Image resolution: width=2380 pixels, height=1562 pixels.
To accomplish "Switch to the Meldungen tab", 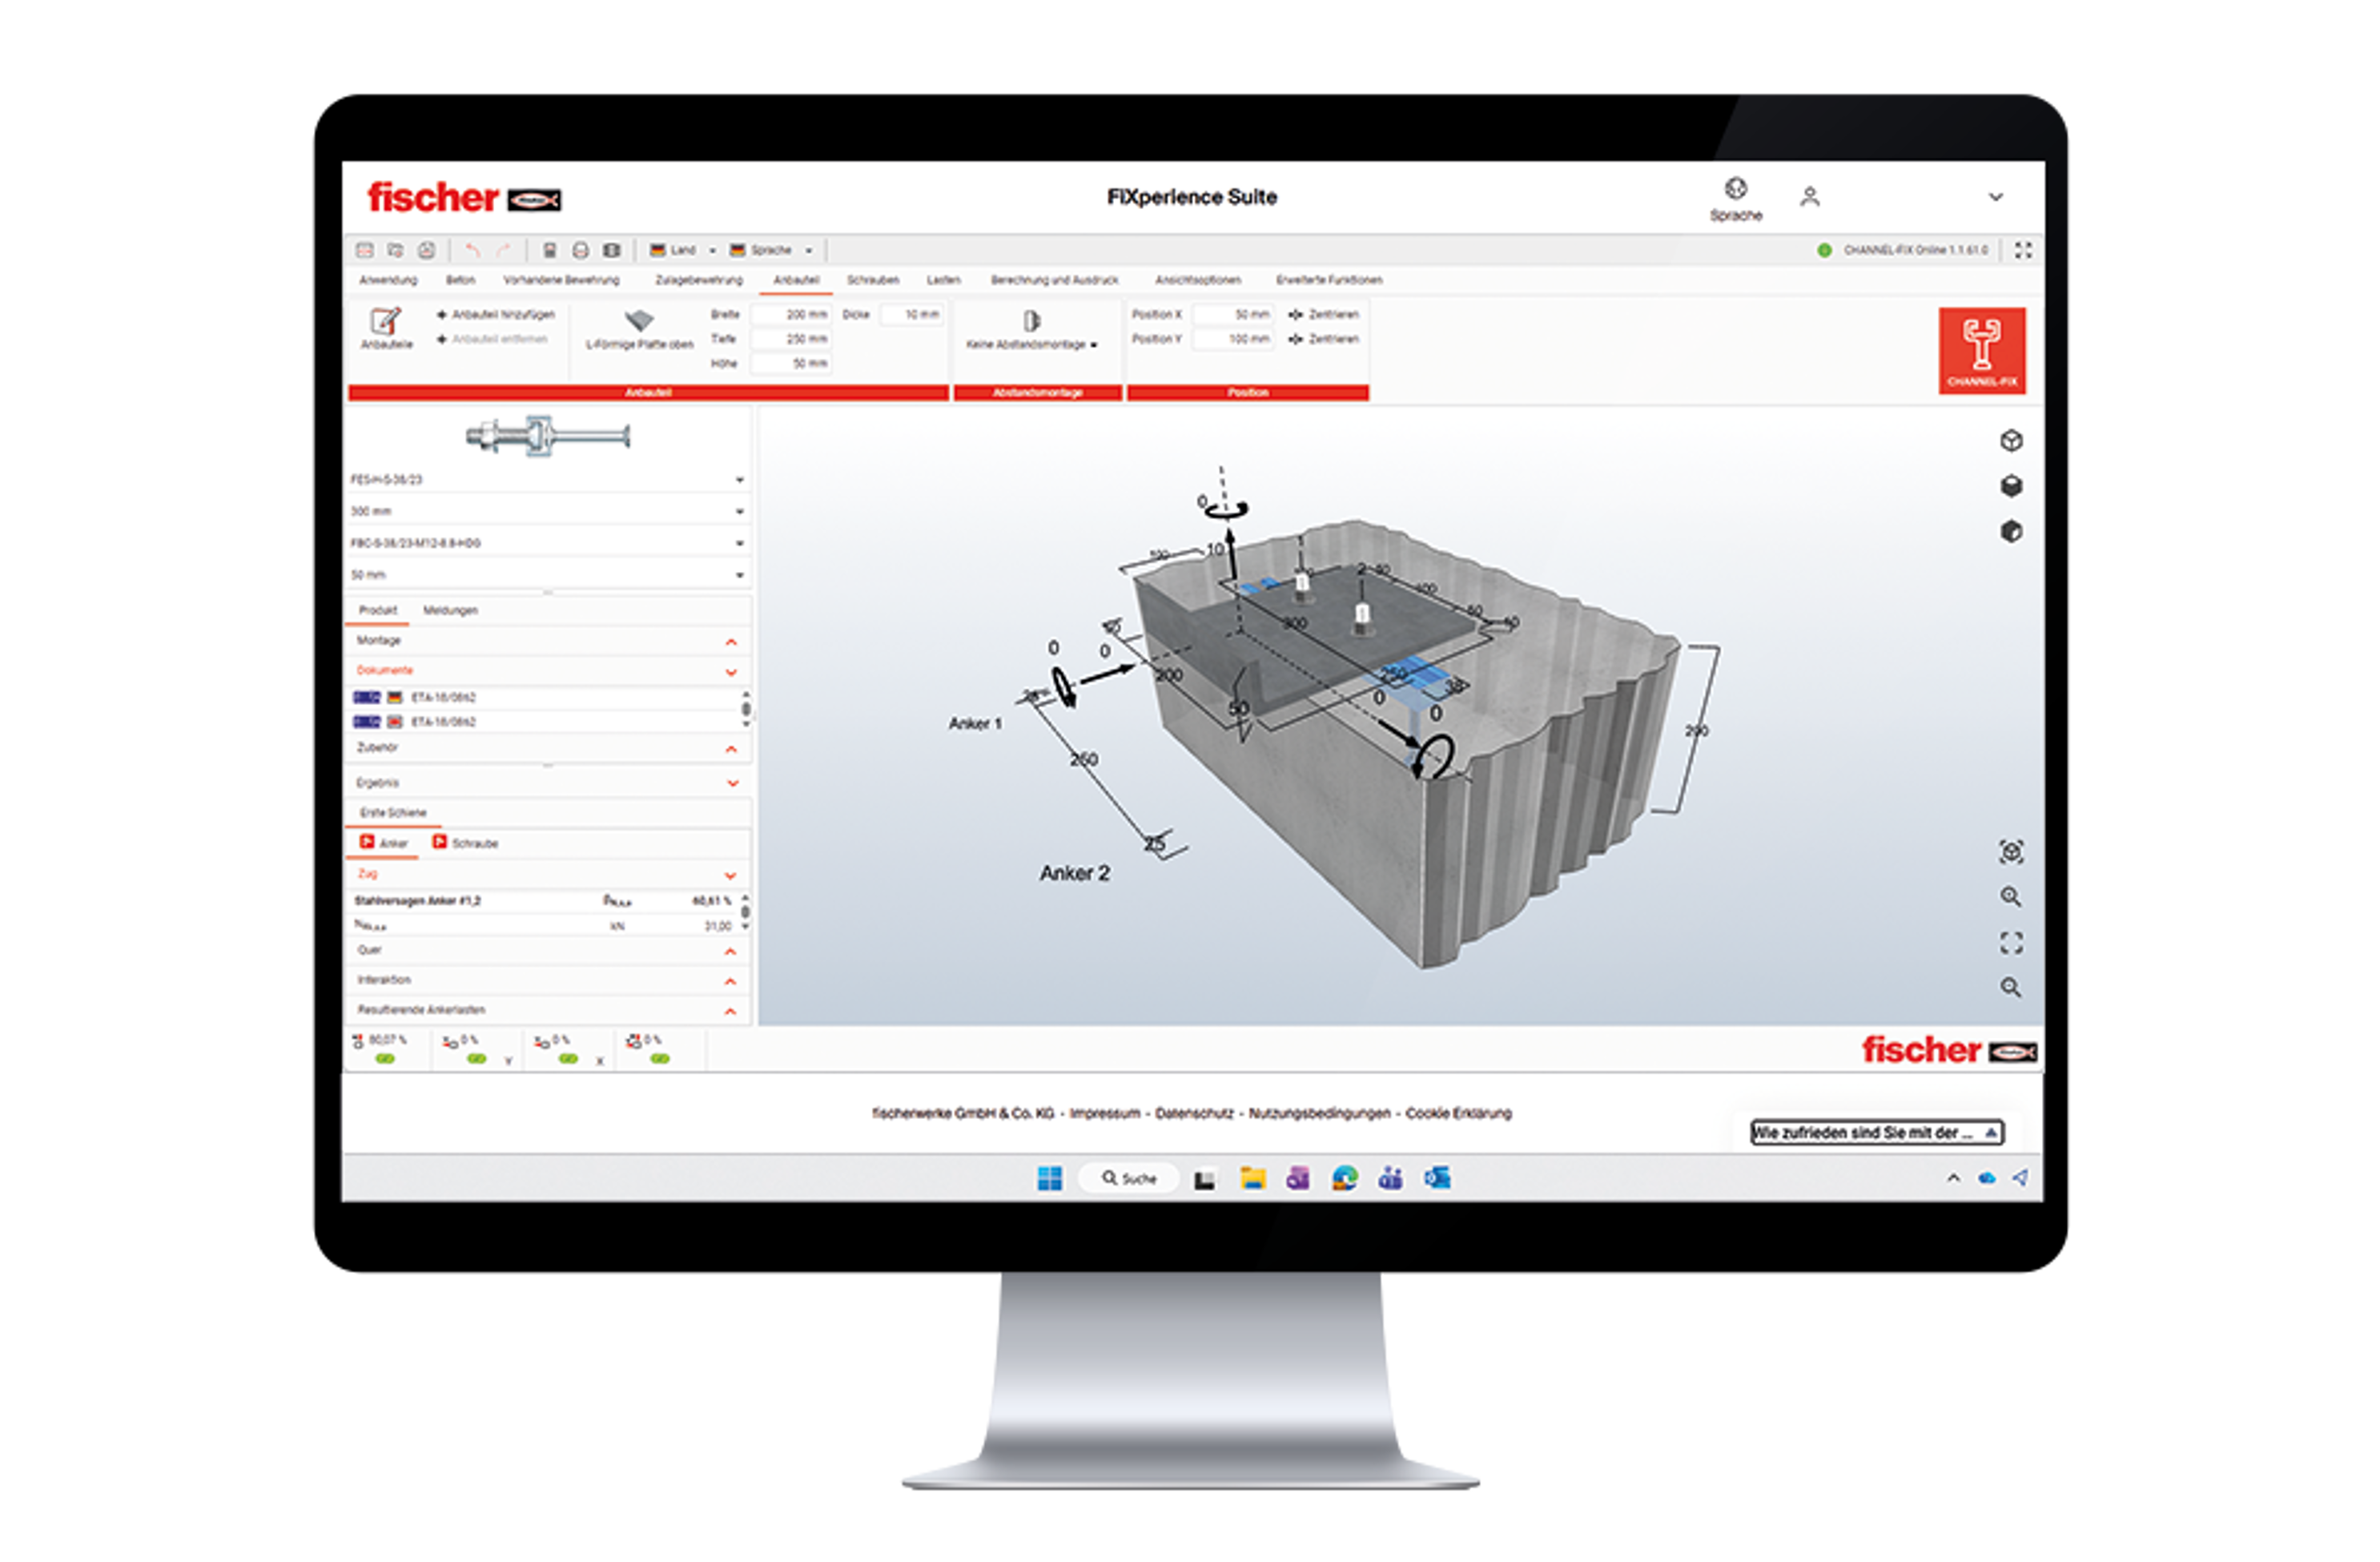I will pyautogui.click(x=450, y=610).
